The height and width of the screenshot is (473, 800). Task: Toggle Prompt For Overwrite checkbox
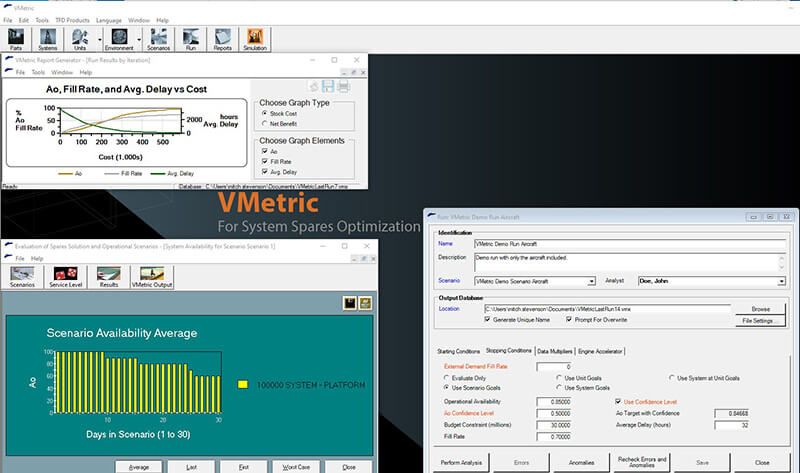pyautogui.click(x=569, y=319)
